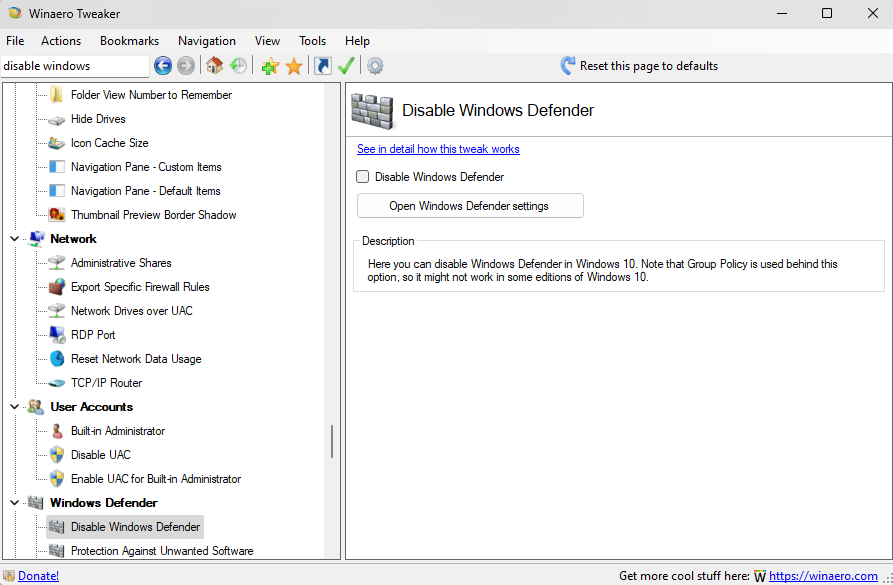Viewport: 893px width, 585px height.
Task: Open 'See in detail how this tweak works' link
Action: 438,149
